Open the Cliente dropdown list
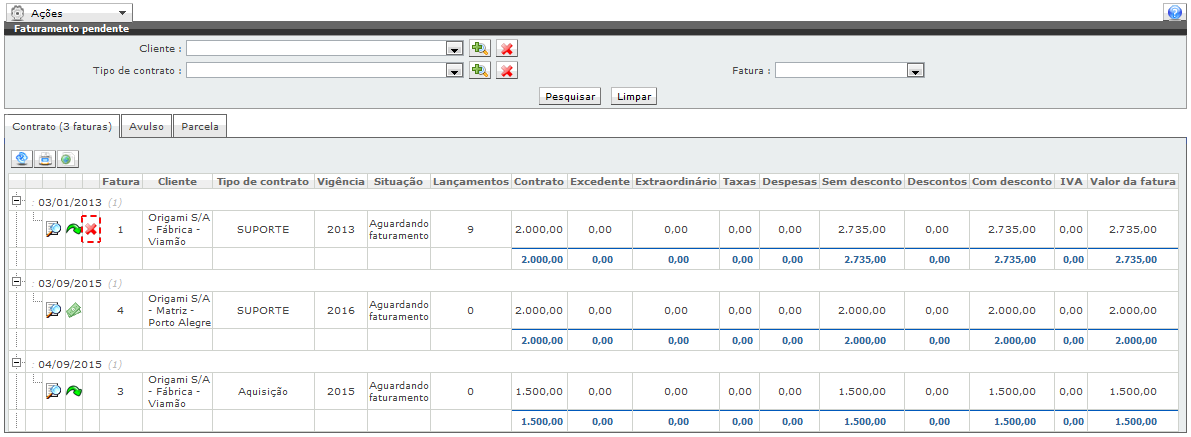 click(x=453, y=48)
